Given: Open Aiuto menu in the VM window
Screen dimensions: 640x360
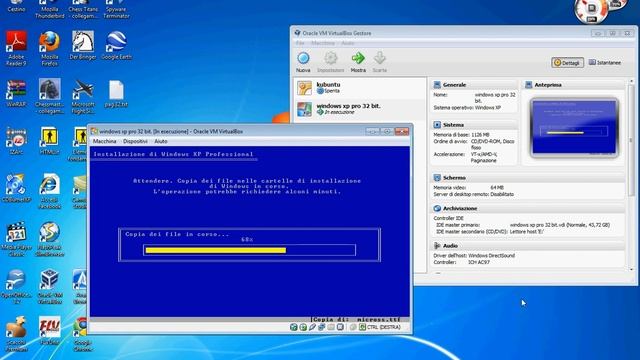Looking at the screenshot, I should [x=161, y=141].
